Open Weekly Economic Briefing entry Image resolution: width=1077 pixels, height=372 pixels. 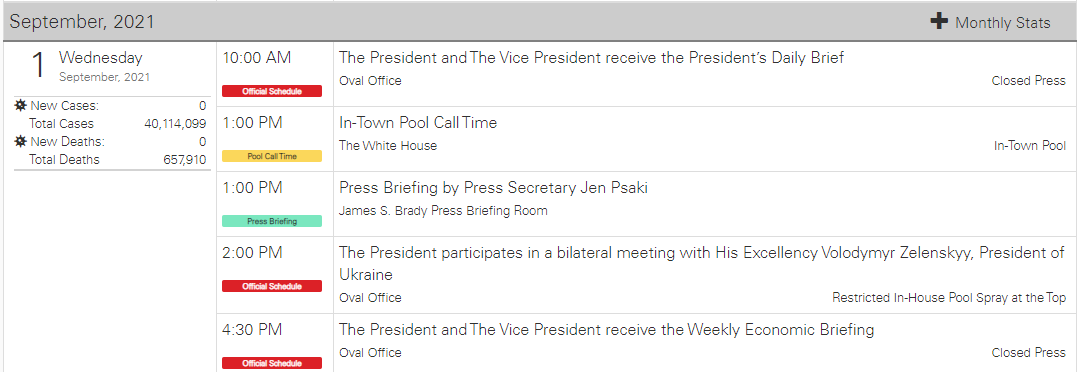pos(606,330)
